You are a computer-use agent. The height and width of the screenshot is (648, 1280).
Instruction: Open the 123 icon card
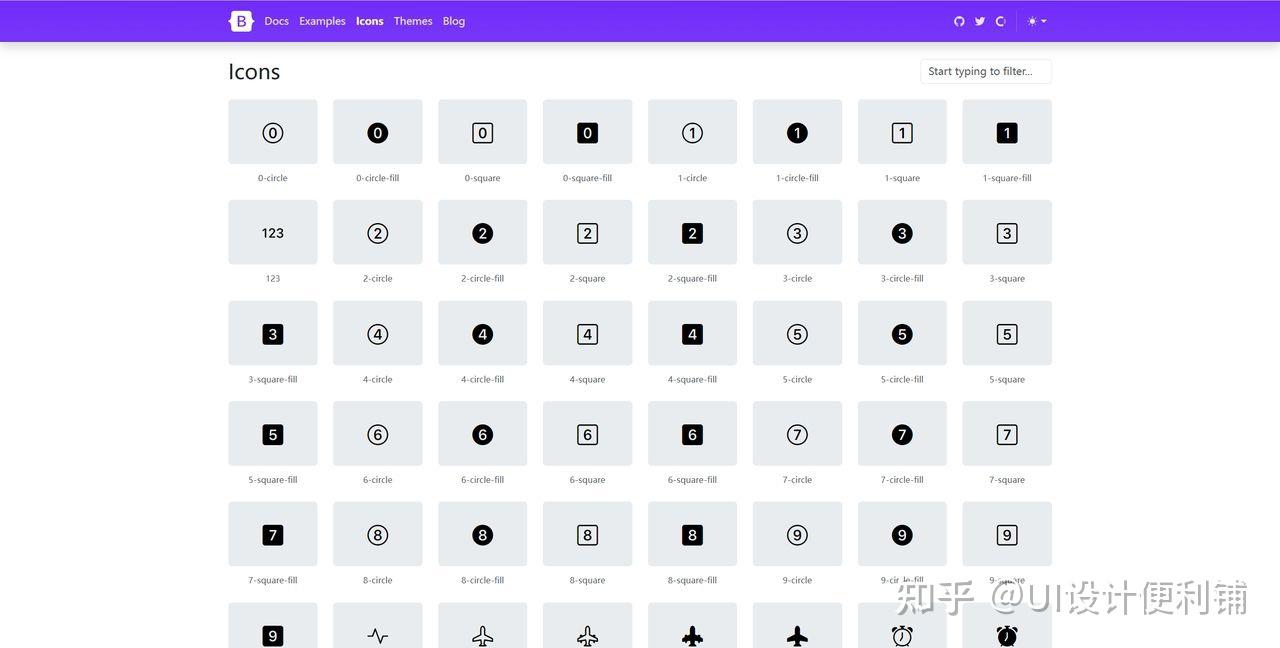click(x=273, y=232)
